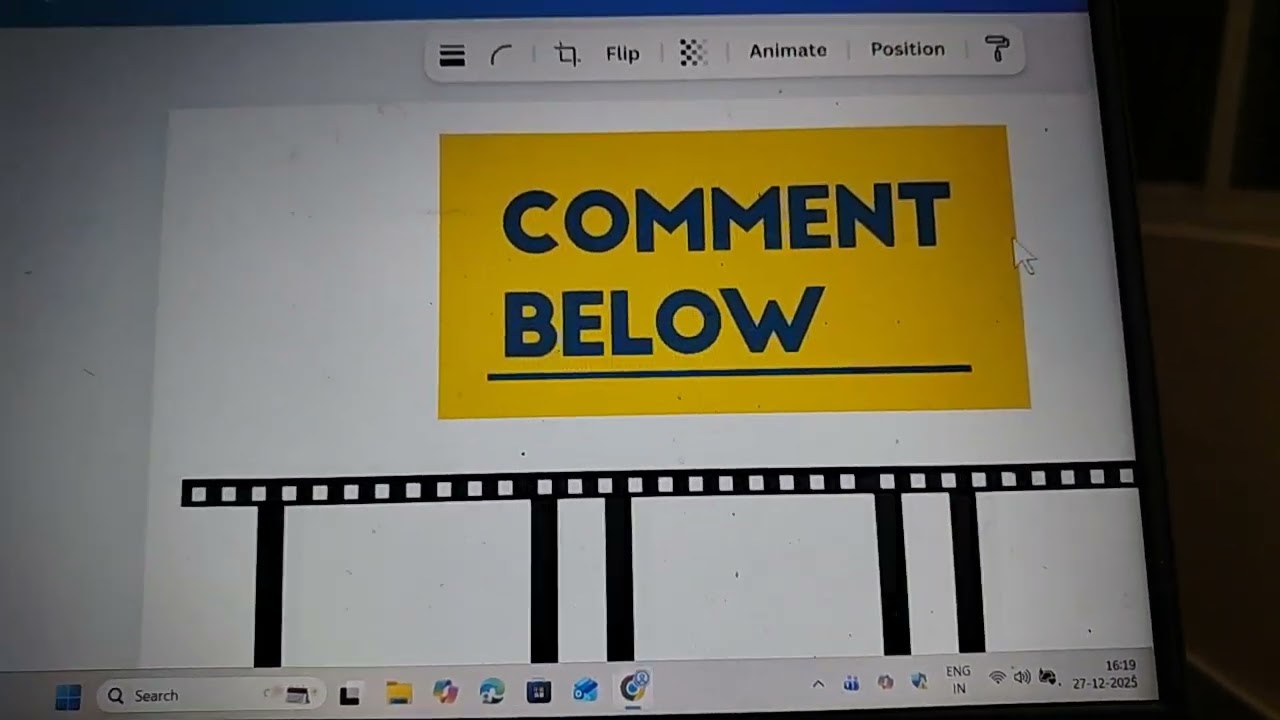Image resolution: width=1280 pixels, height=720 pixels.
Task: Click the ENG IN language indicator
Action: 959,681
